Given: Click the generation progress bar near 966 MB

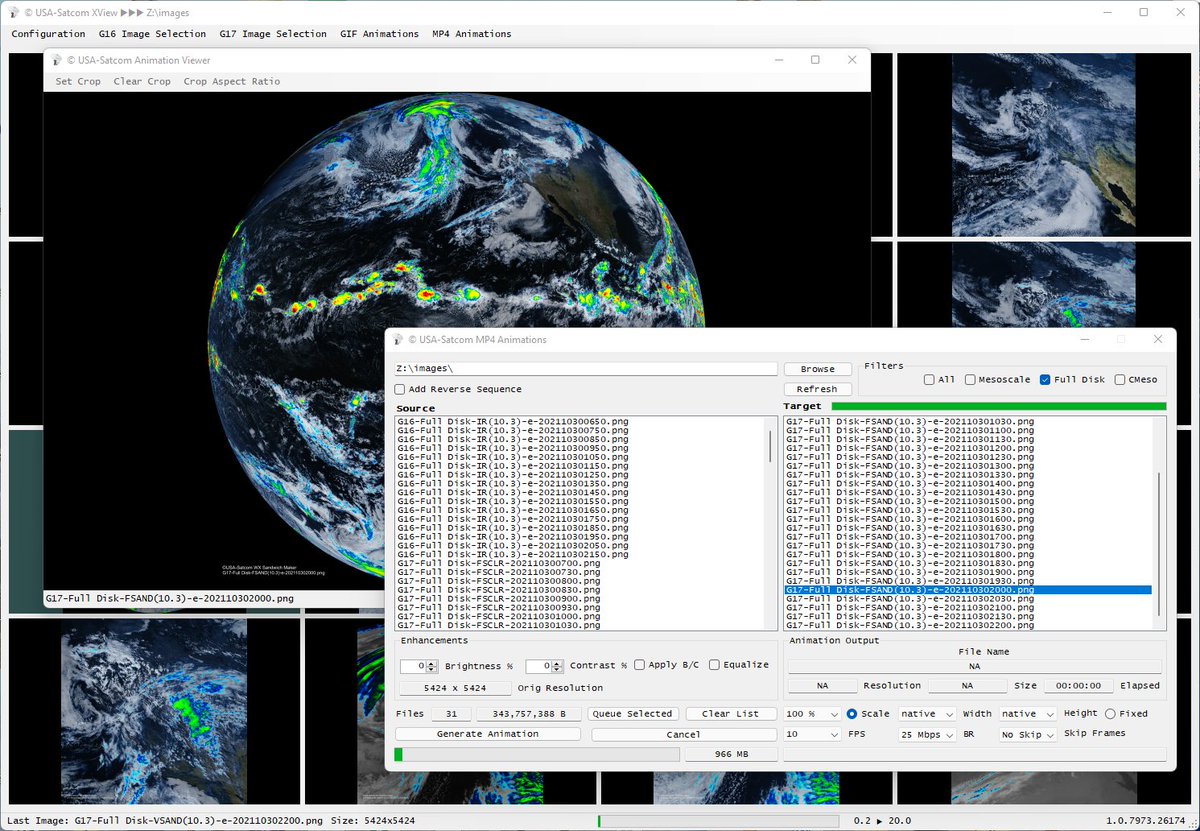Looking at the screenshot, I should (537, 754).
